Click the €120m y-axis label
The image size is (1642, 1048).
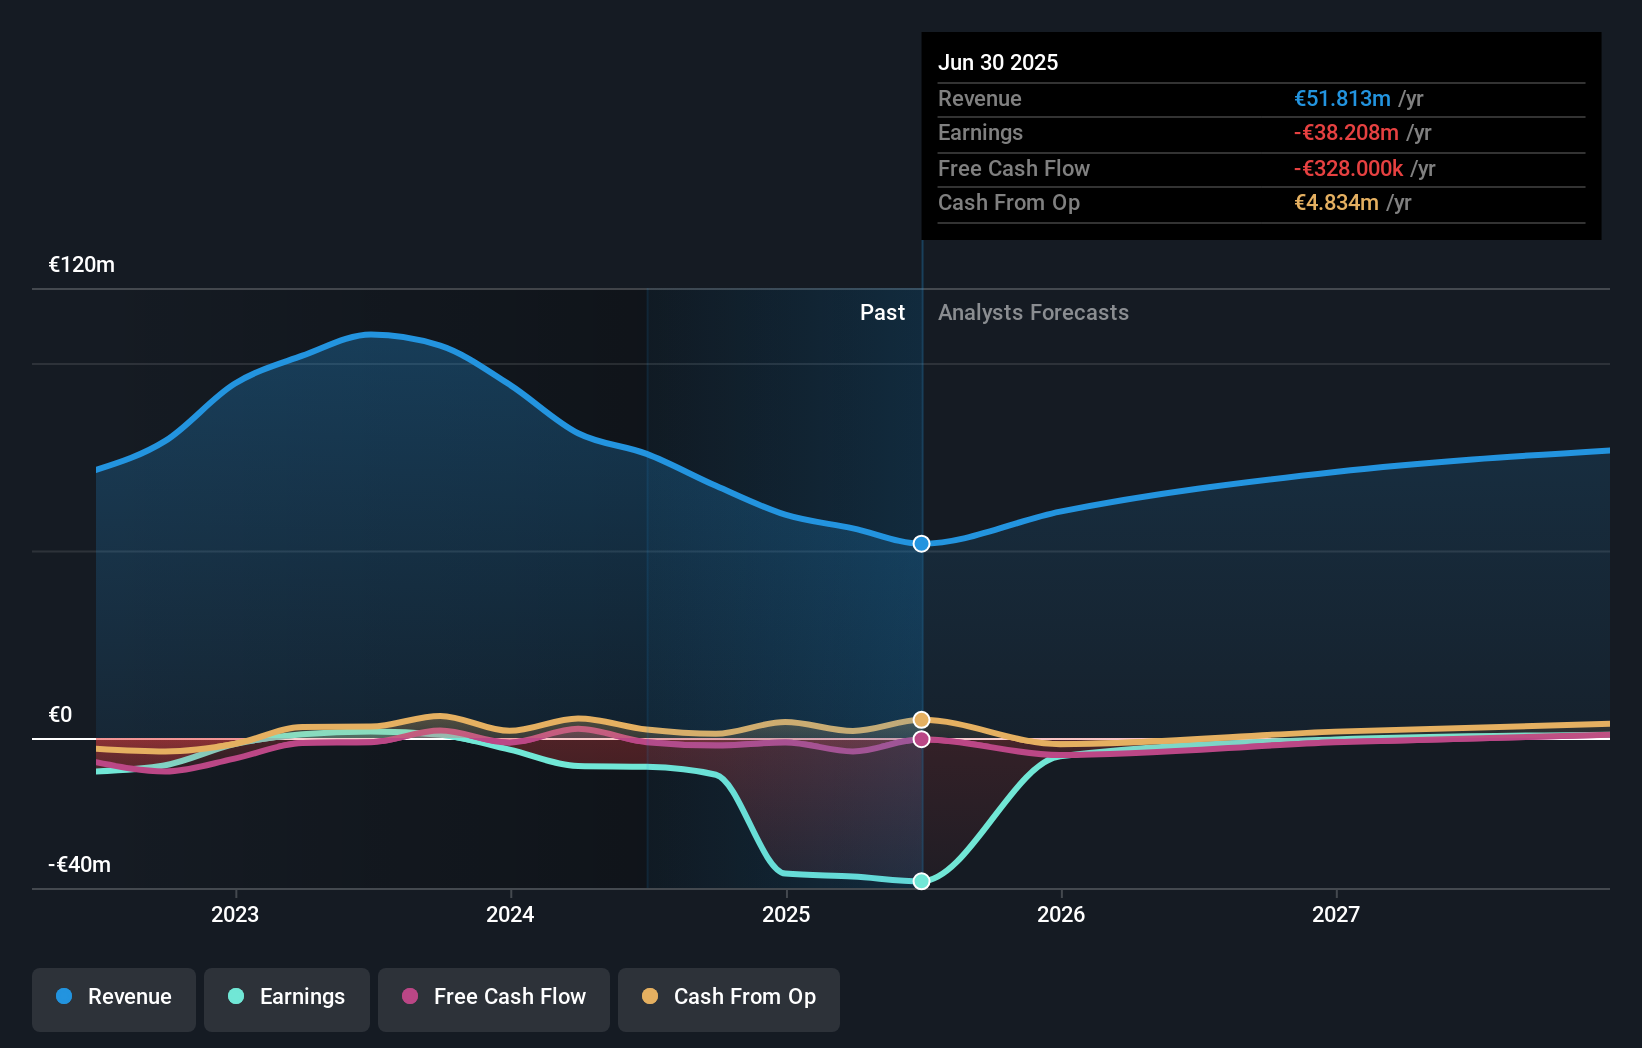coord(82,265)
